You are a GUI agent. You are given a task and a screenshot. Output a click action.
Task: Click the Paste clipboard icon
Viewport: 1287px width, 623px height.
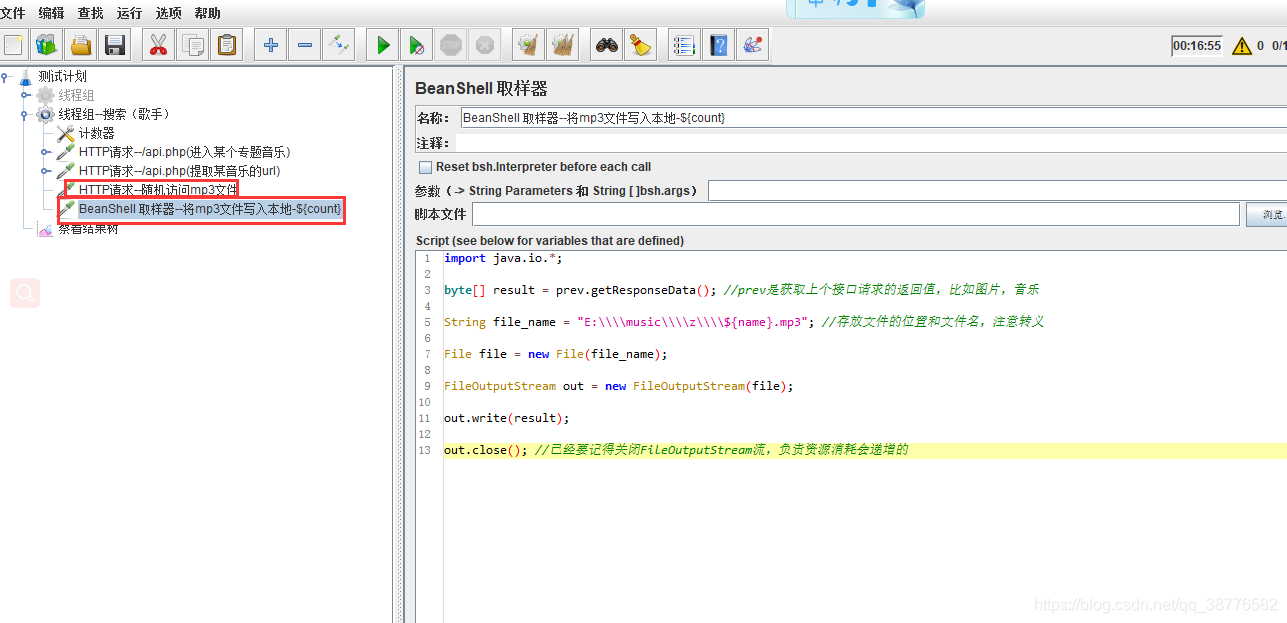pyautogui.click(x=227, y=44)
